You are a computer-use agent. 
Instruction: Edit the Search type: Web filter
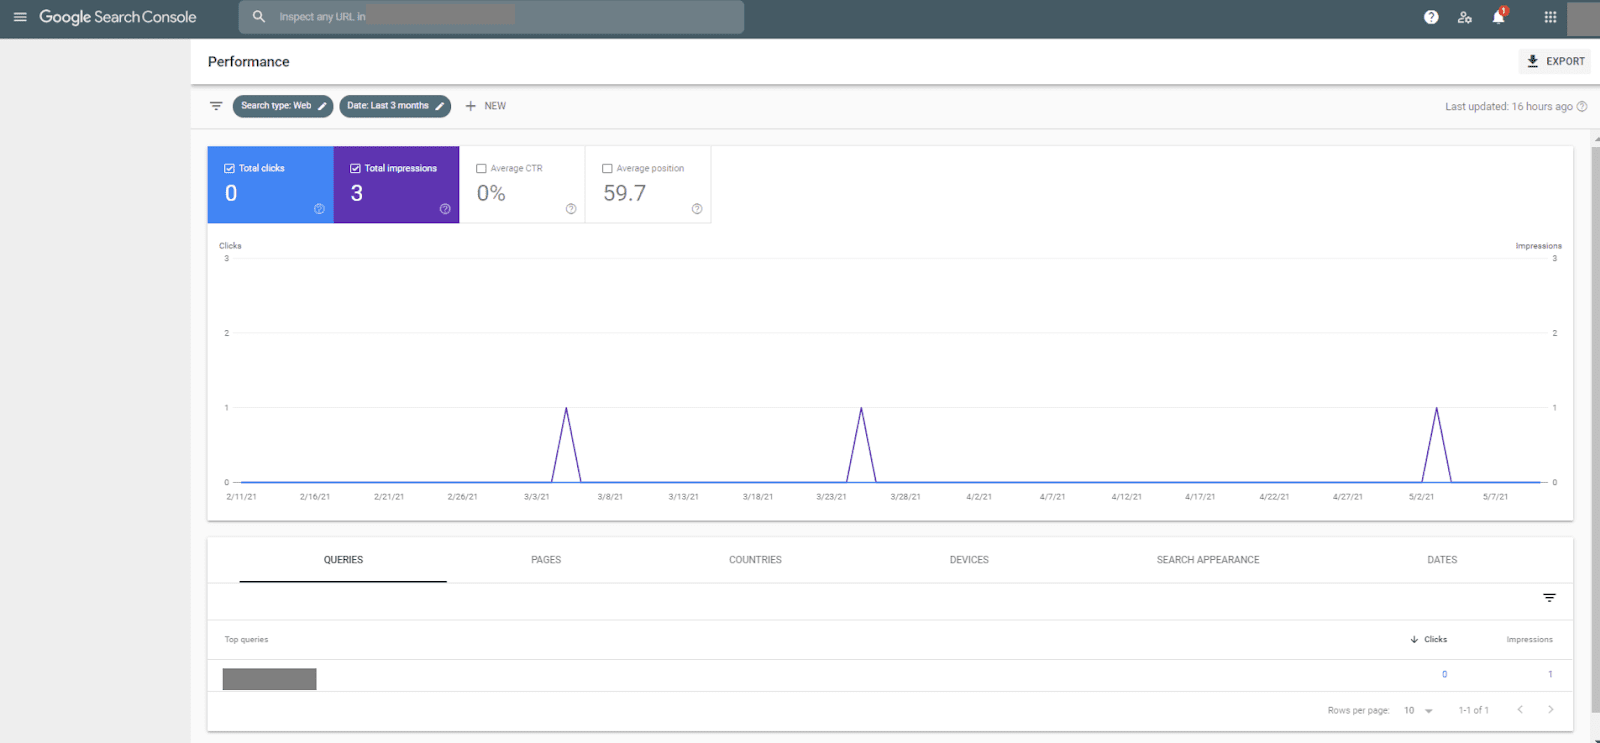(x=283, y=106)
